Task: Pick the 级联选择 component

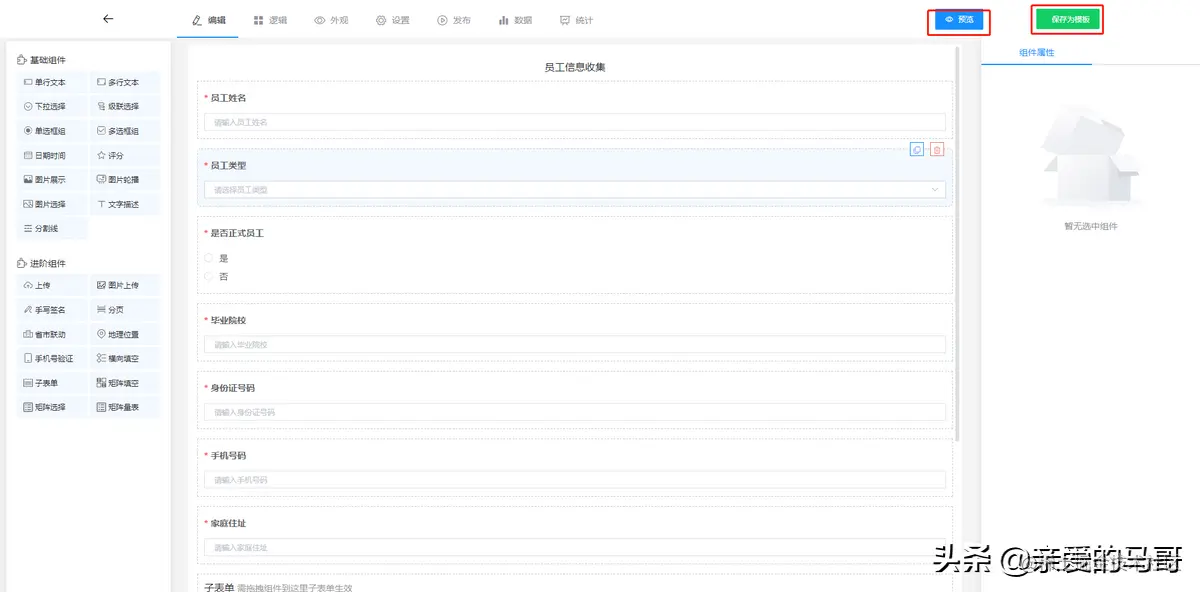Action: pyautogui.click(x=125, y=107)
